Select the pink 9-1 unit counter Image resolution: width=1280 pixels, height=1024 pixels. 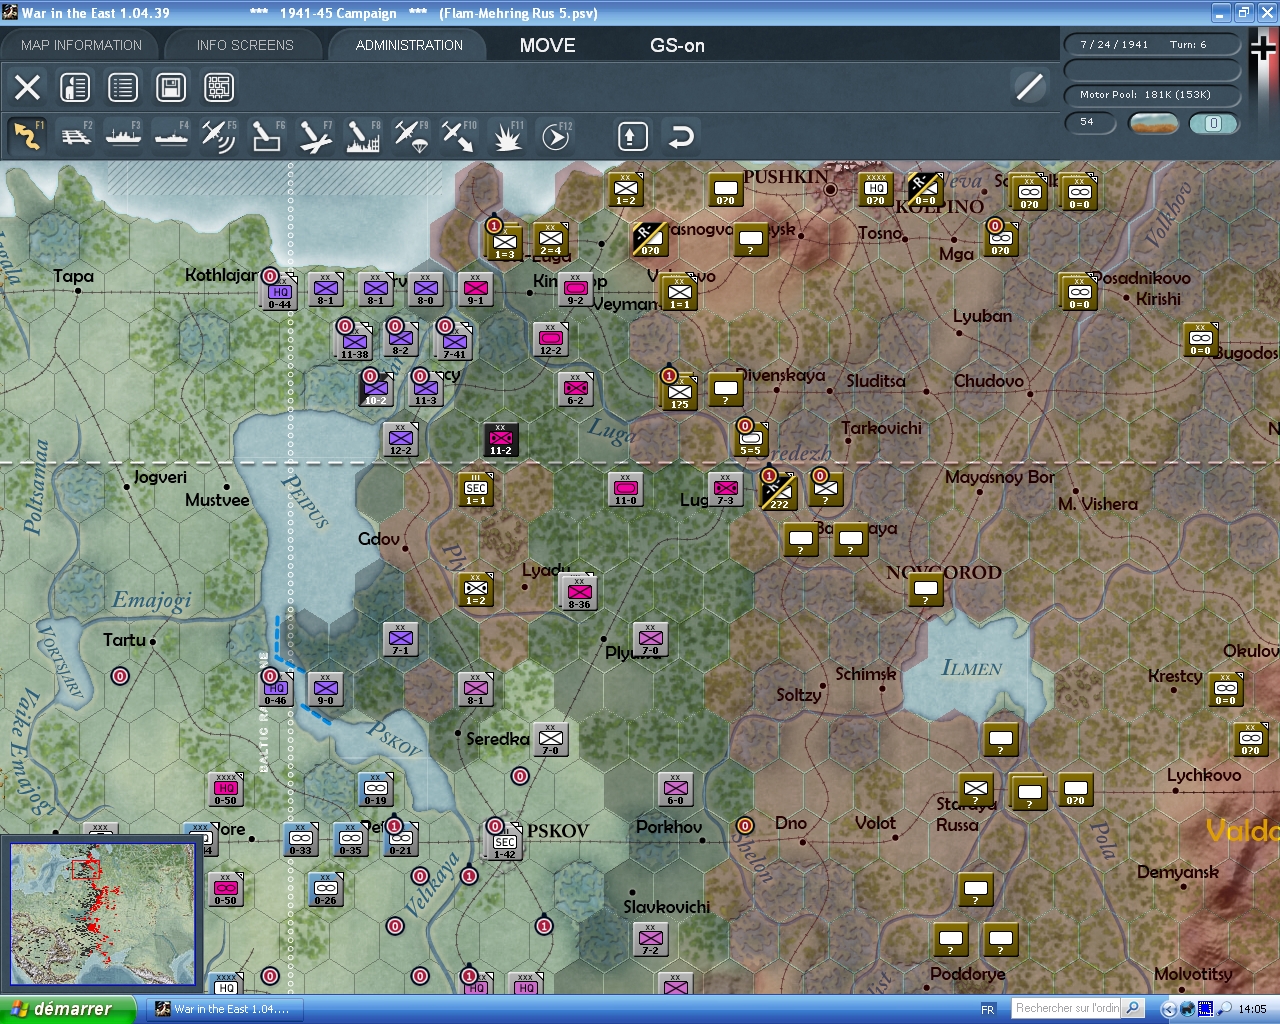475,289
